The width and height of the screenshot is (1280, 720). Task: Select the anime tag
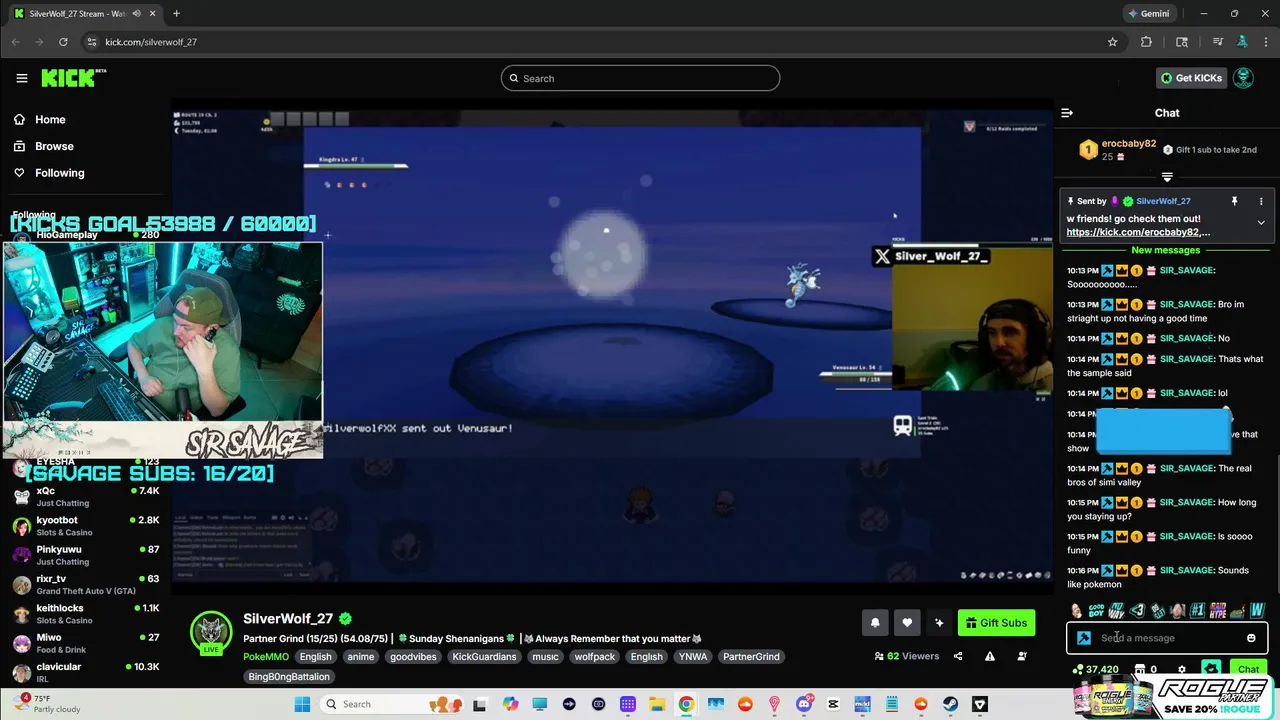click(360, 657)
